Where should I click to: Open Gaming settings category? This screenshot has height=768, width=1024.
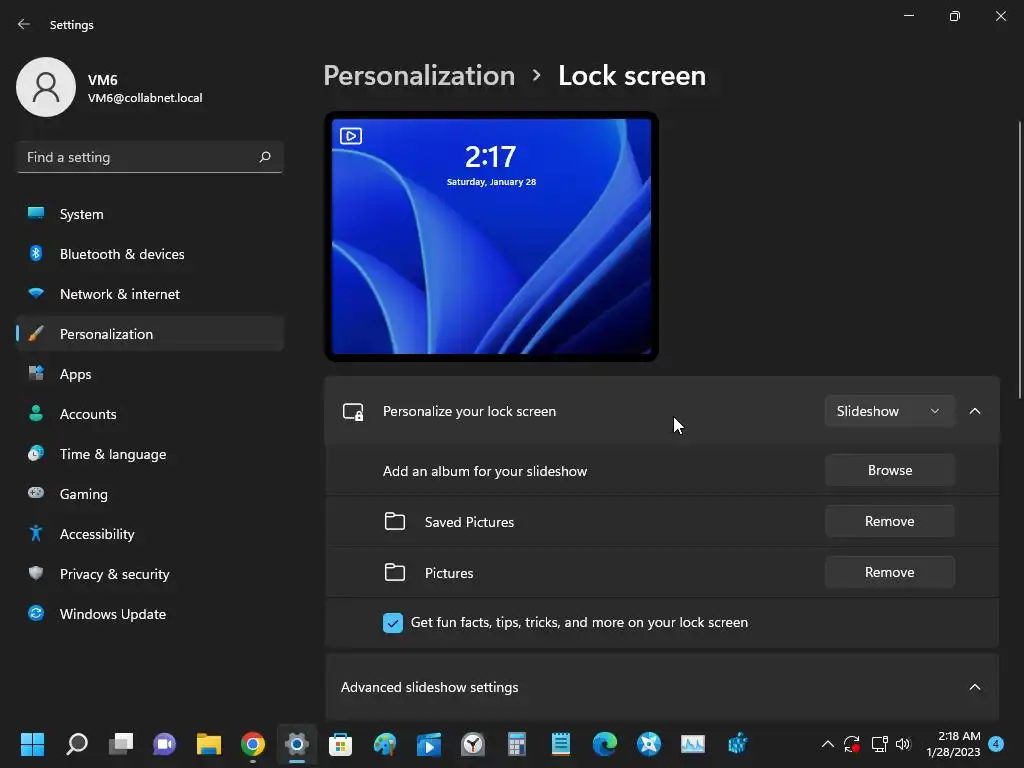click(150, 494)
